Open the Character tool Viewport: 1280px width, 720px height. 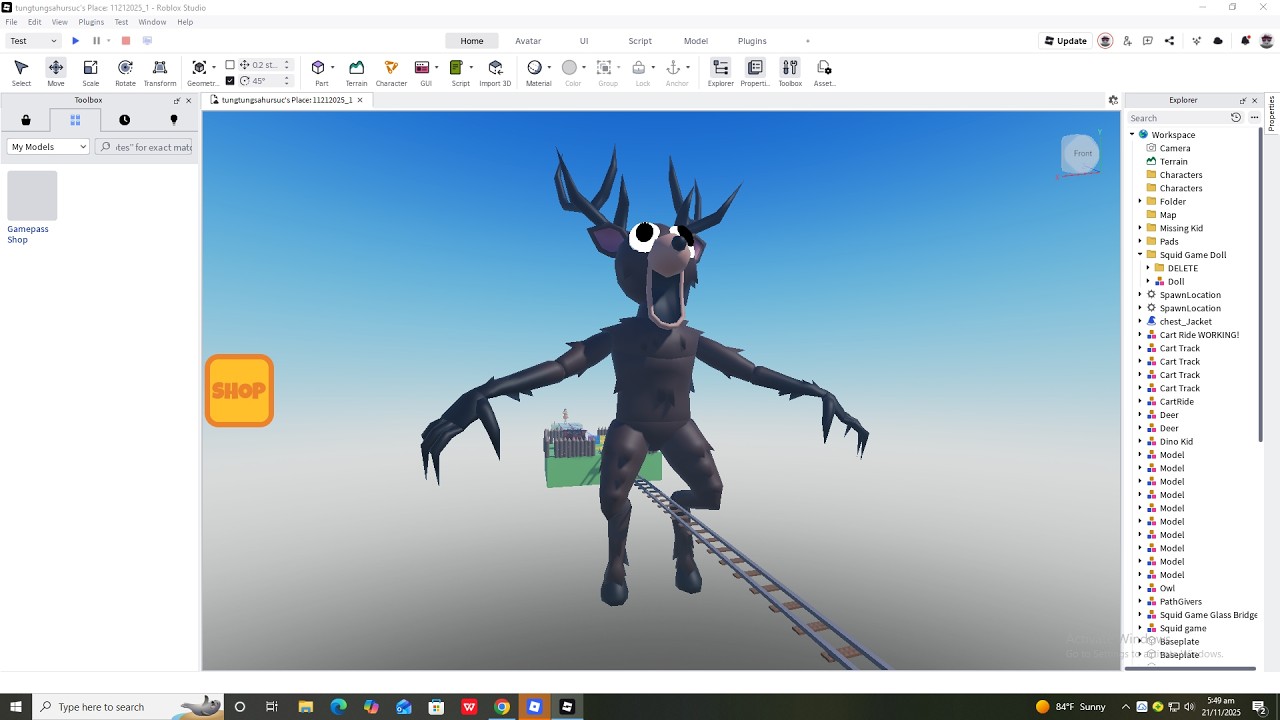[x=391, y=72]
